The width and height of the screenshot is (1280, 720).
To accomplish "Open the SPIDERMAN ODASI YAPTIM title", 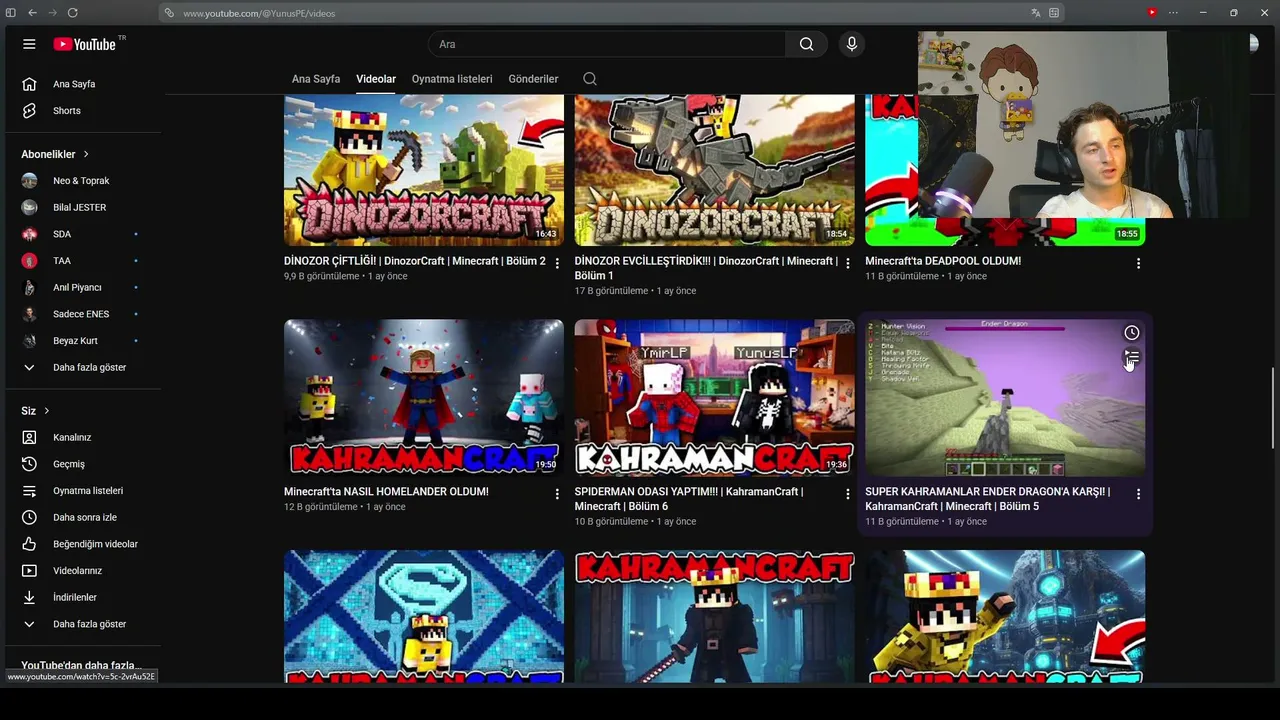I will (x=689, y=499).
